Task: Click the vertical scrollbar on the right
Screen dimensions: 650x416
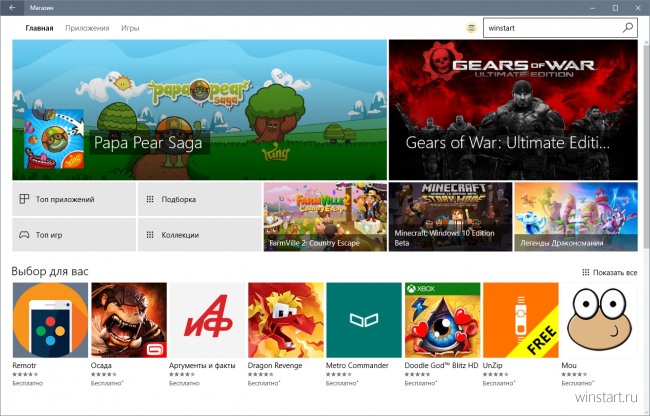Action: point(646,149)
